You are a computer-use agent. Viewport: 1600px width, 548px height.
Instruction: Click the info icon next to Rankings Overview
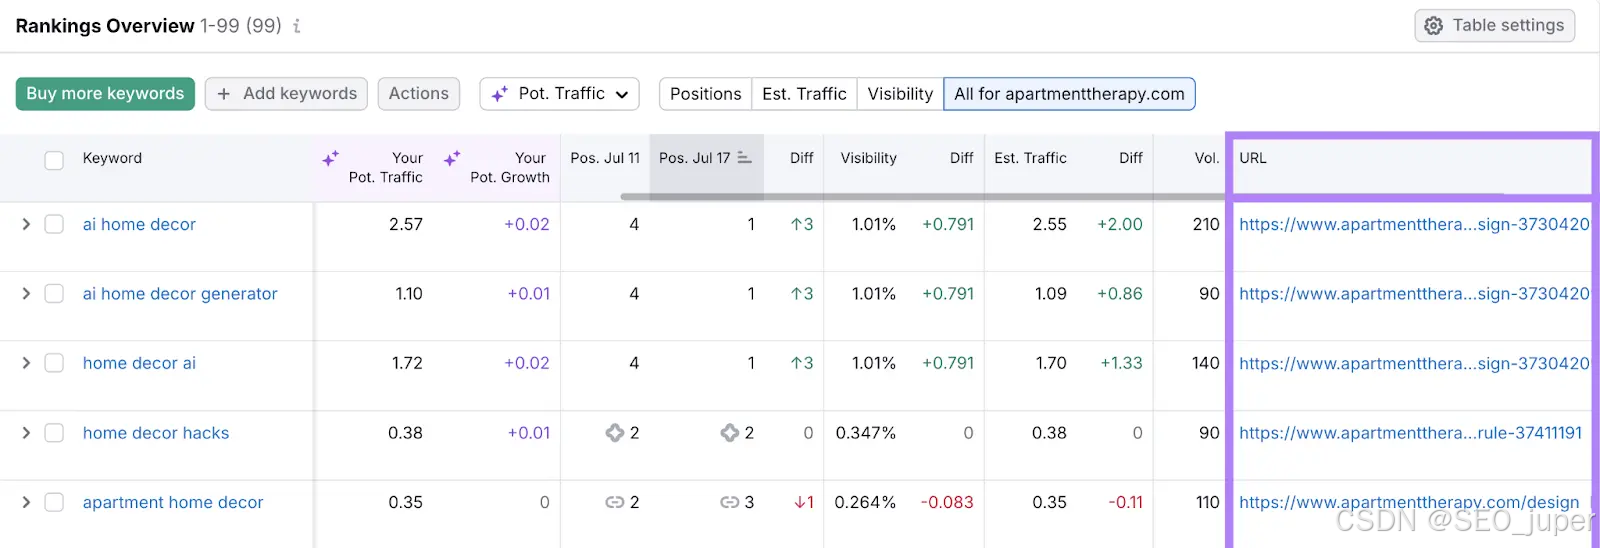(297, 26)
